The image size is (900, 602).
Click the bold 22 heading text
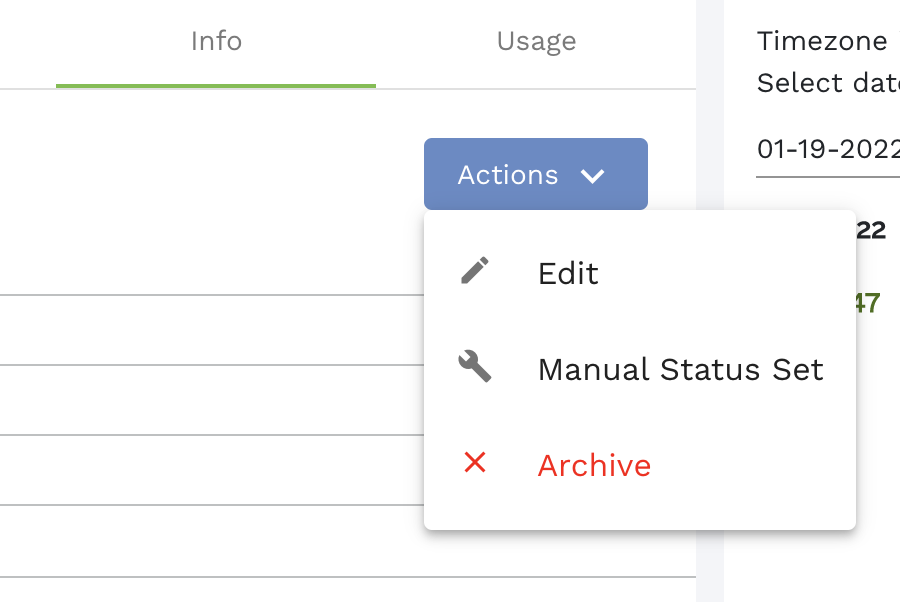click(870, 230)
